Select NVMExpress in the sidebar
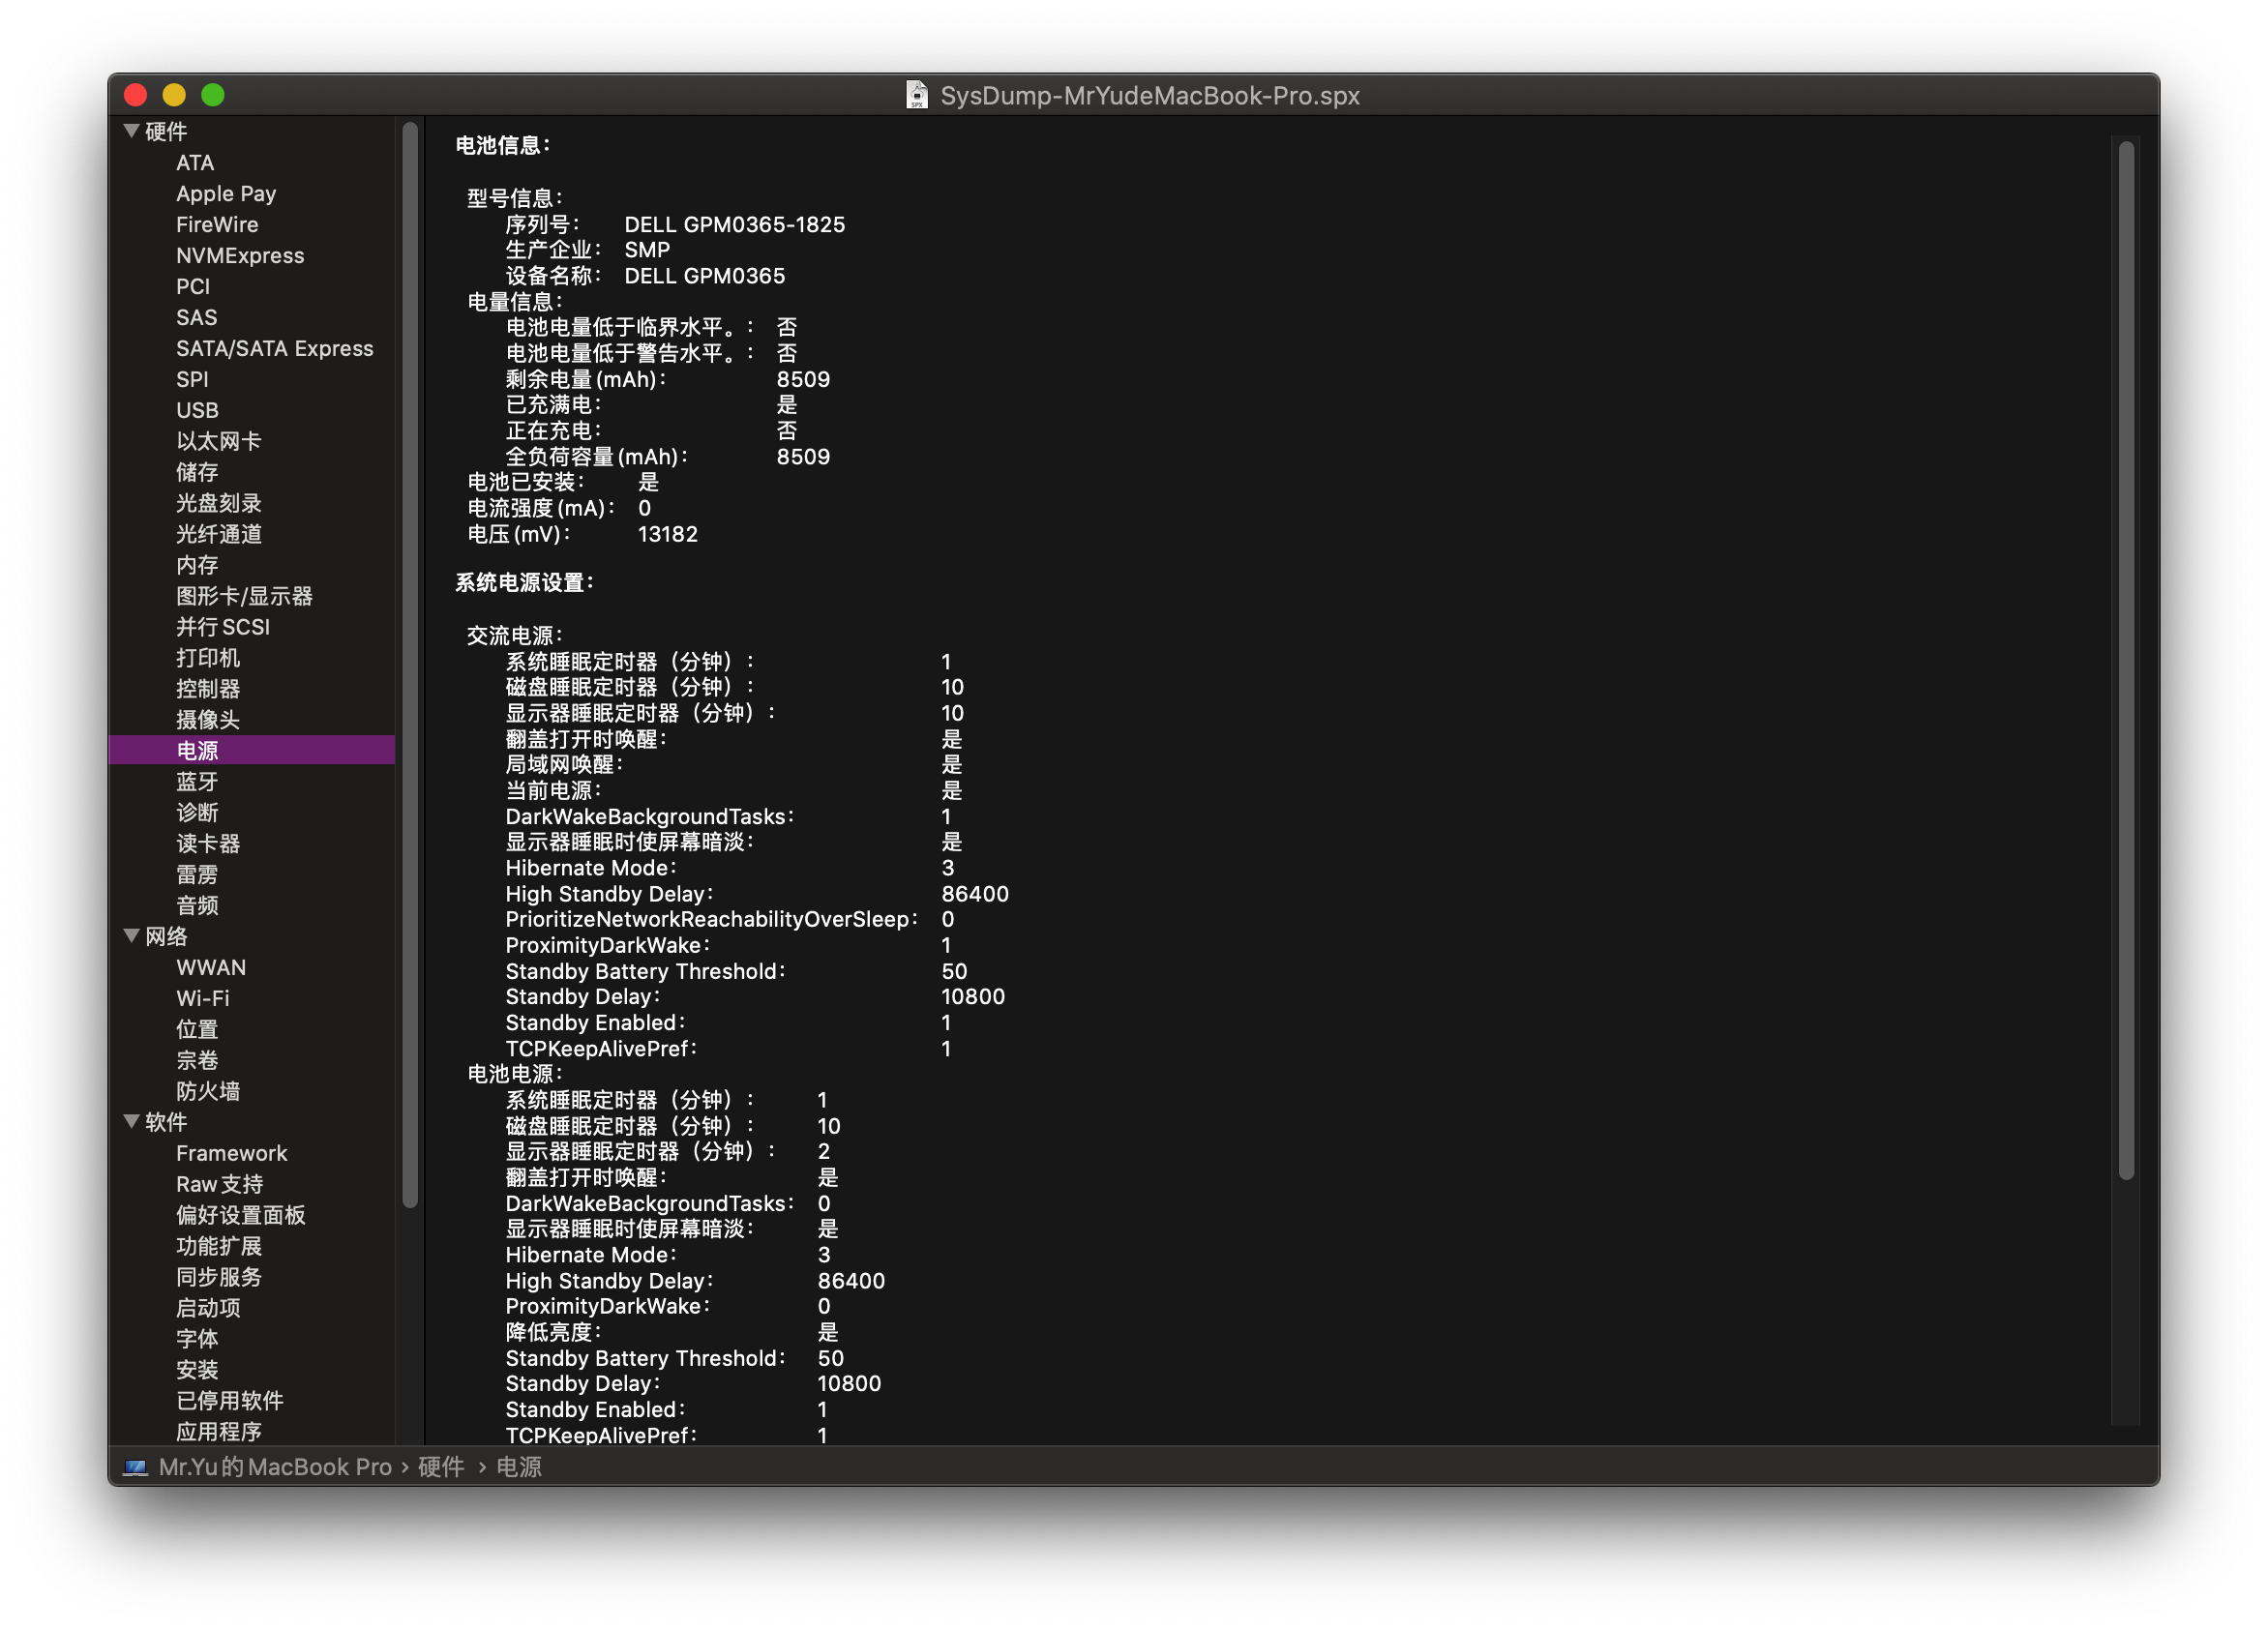The height and width of the screenshot is (1629, 2268). pos(240,256)
